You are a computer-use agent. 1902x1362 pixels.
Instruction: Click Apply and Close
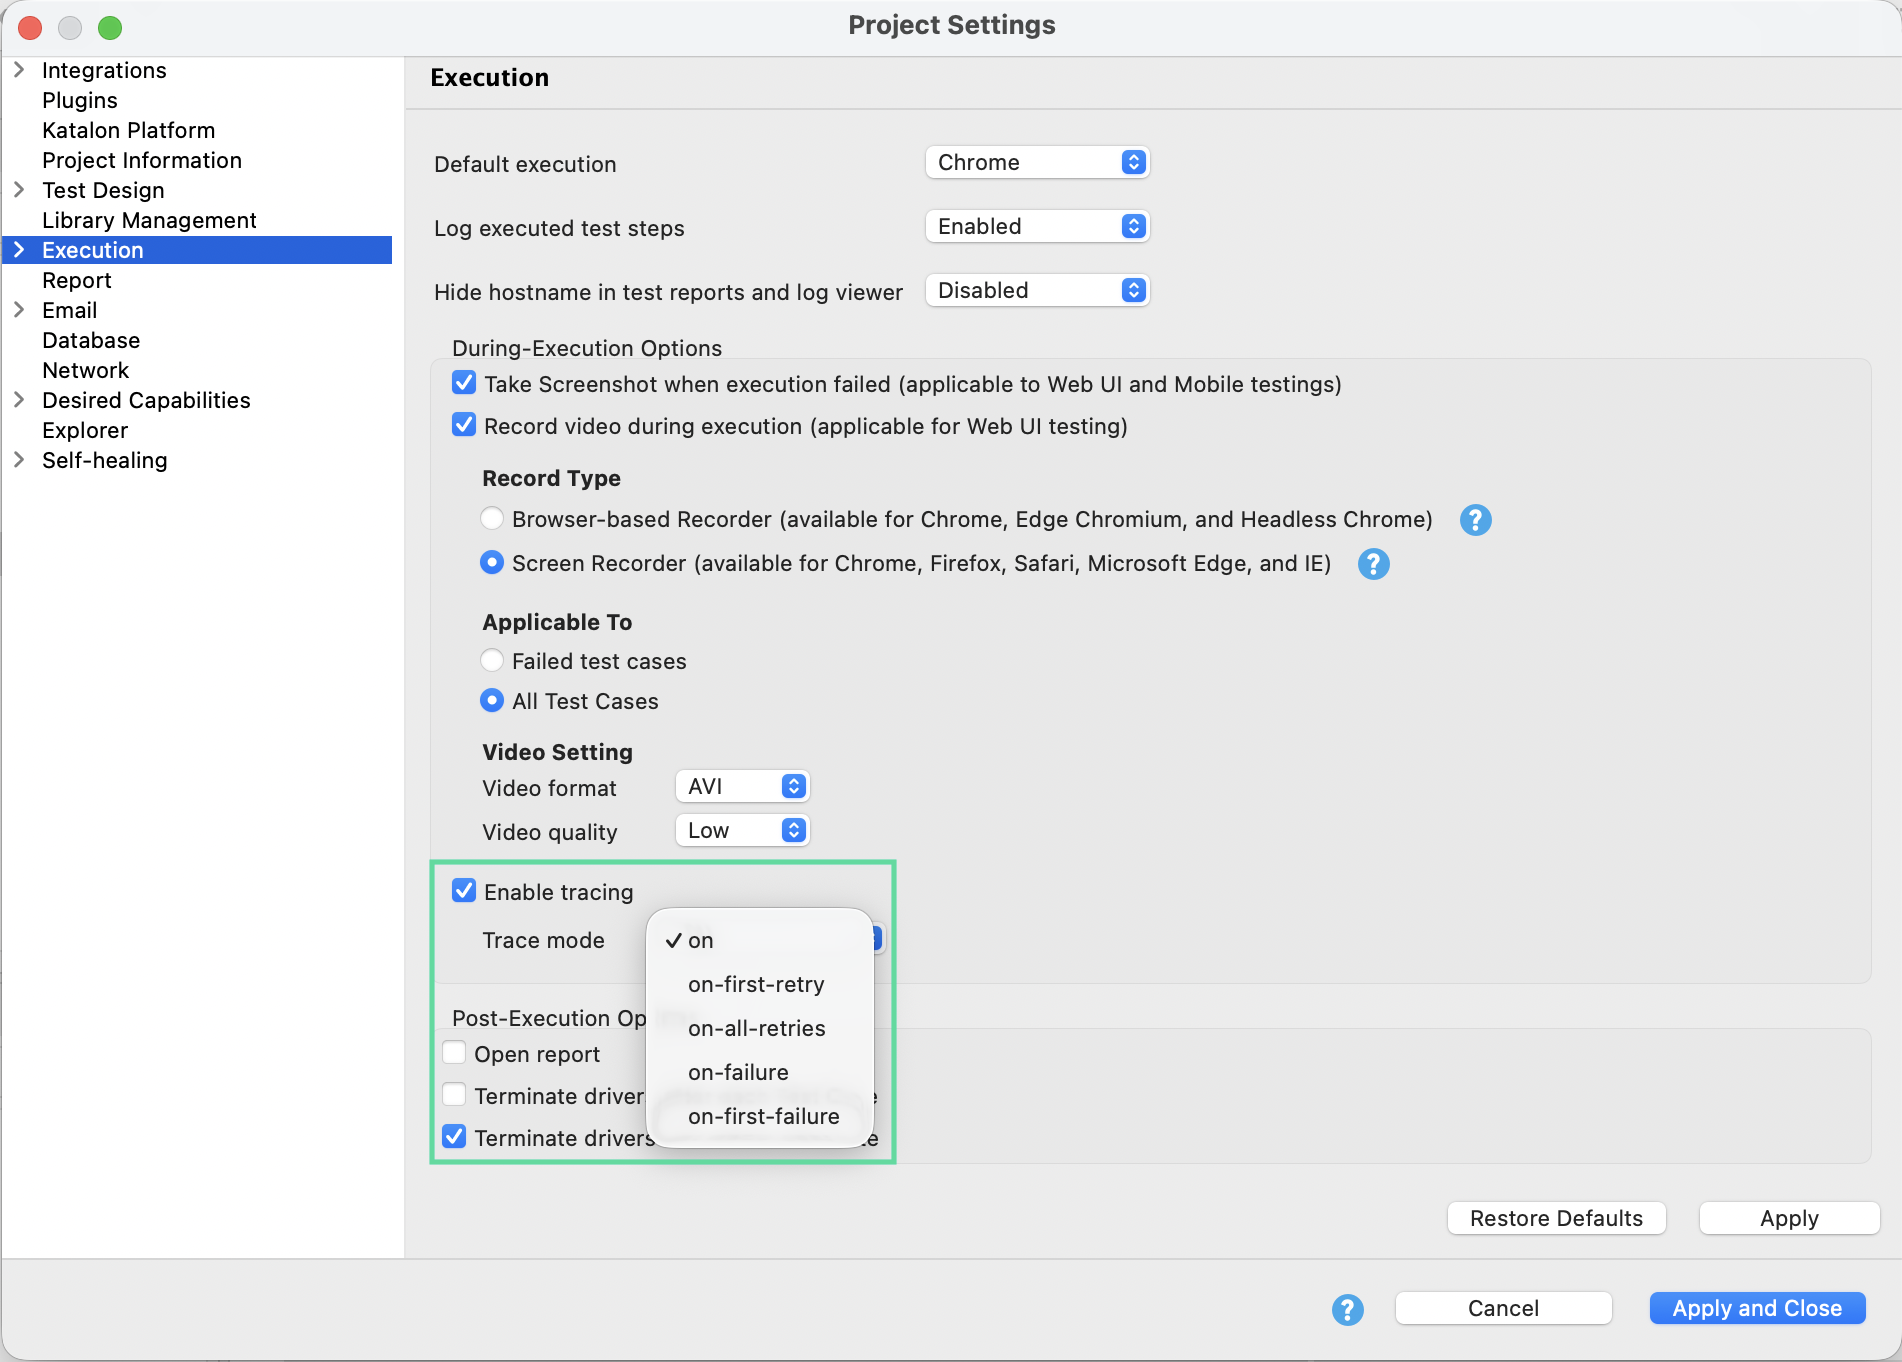1756,1308
